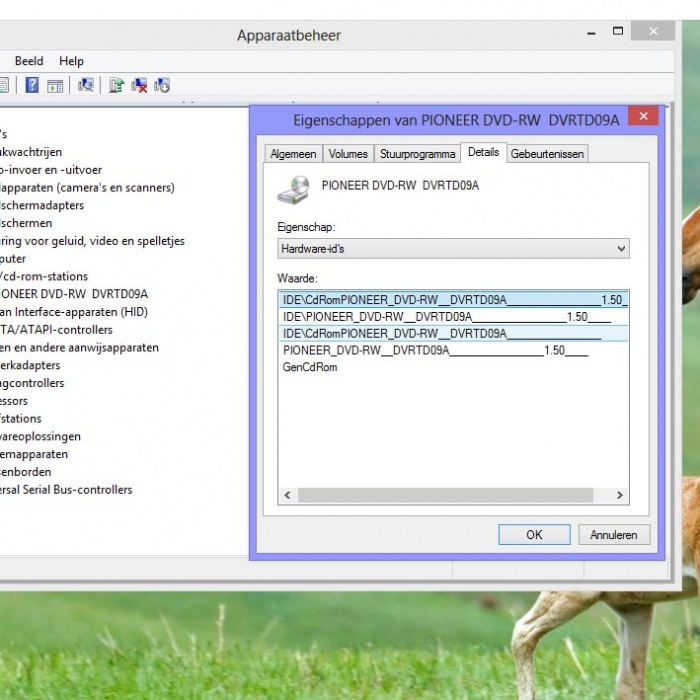The height and width of the screenshot is (700, 700).
Task: Open the Eigenschap dropdown showing Hardware-id's
Action: tap(453, 248)
